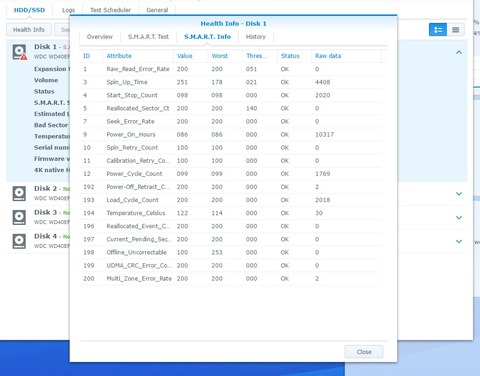
Task: Click the Disk 2 drive icon
Action: [19, 194]
